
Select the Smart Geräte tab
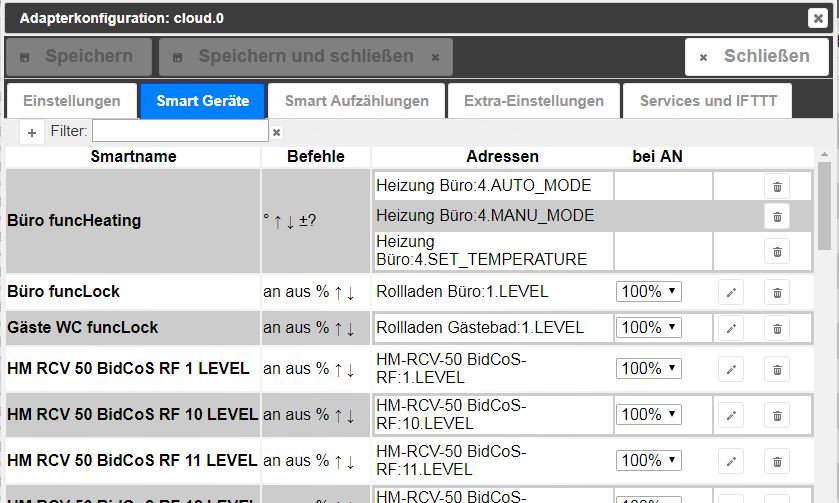[203, 101]
